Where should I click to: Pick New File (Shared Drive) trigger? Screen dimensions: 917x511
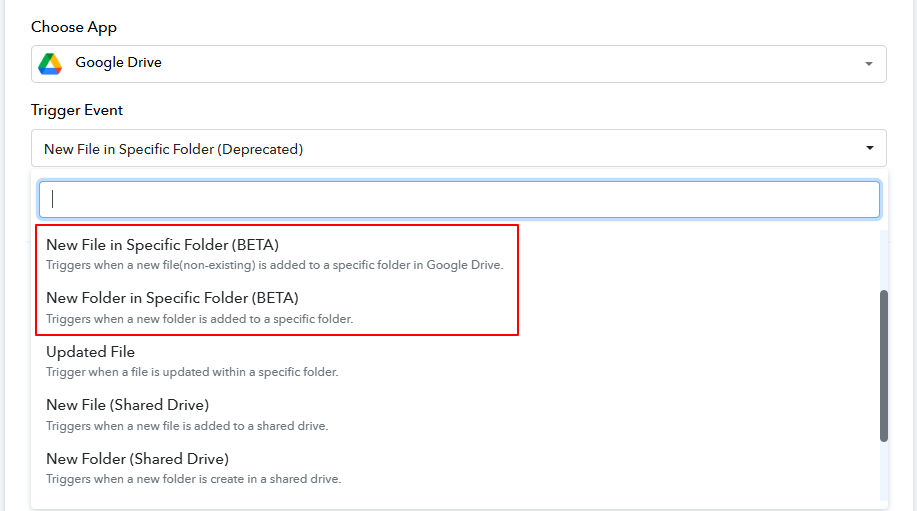click(x=127, y=405)
